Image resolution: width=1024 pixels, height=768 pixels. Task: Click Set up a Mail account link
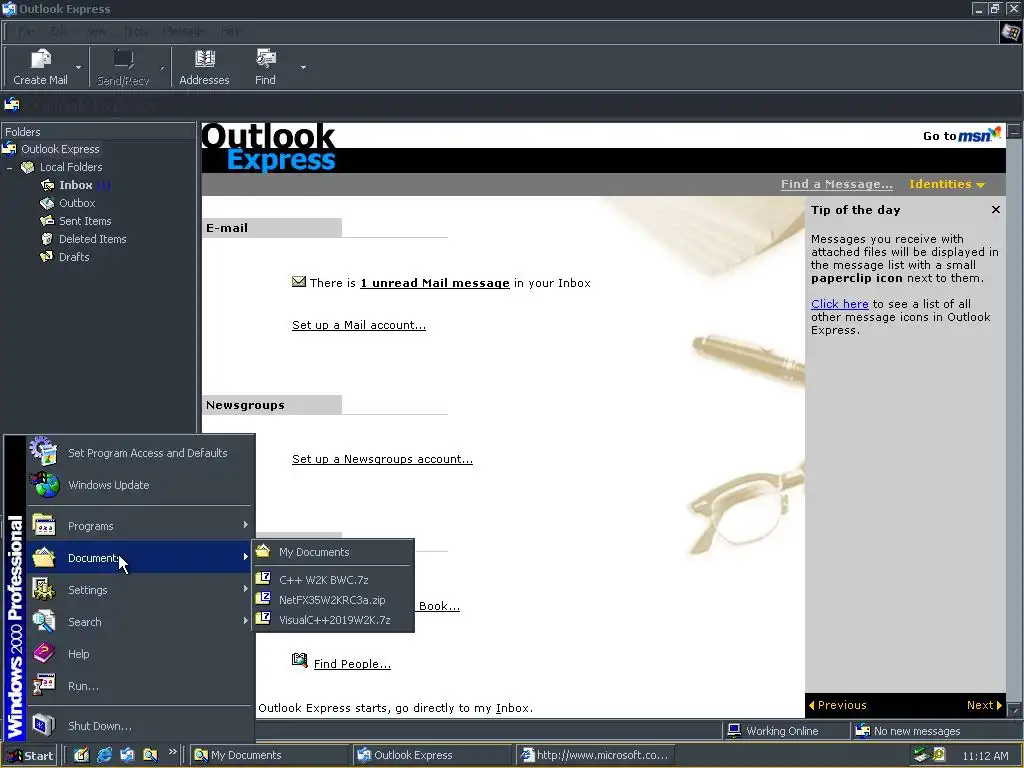(x=359, y=325)
